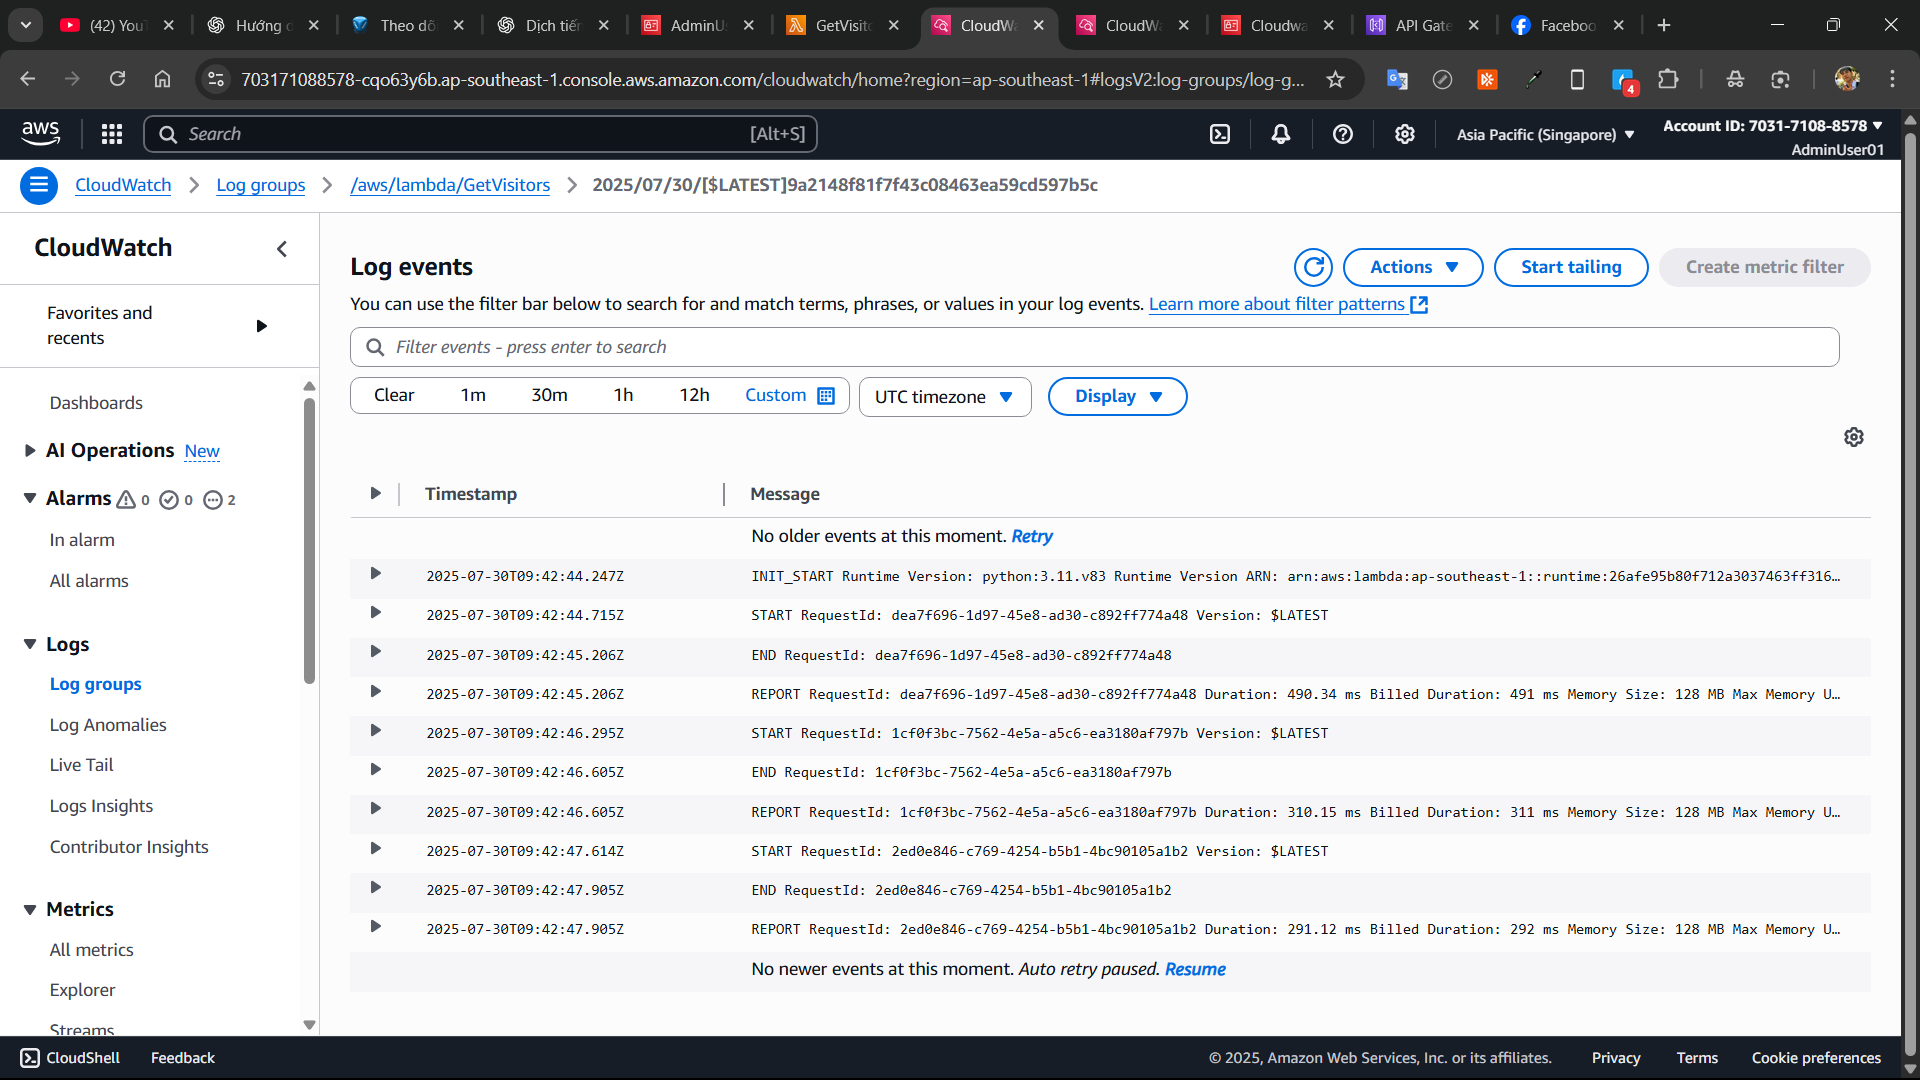1920x1080 pixels.
Task: Open the notifications bell
Action: click(1281, 134)
